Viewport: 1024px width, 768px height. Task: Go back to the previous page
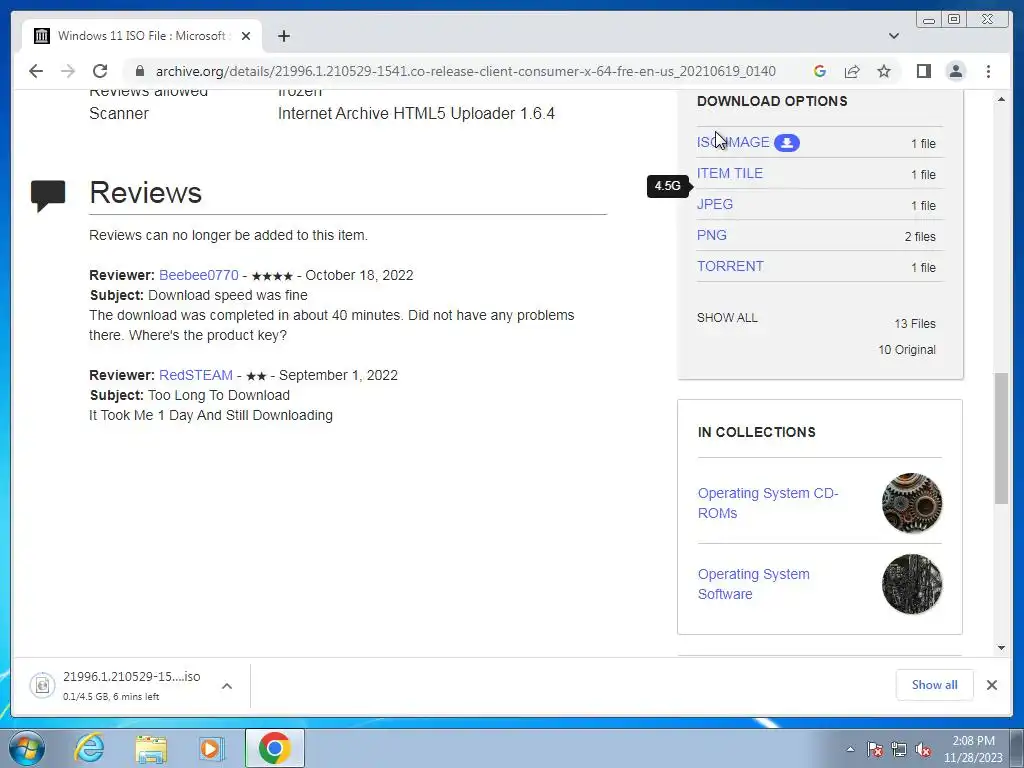click(x=36, y=71)
